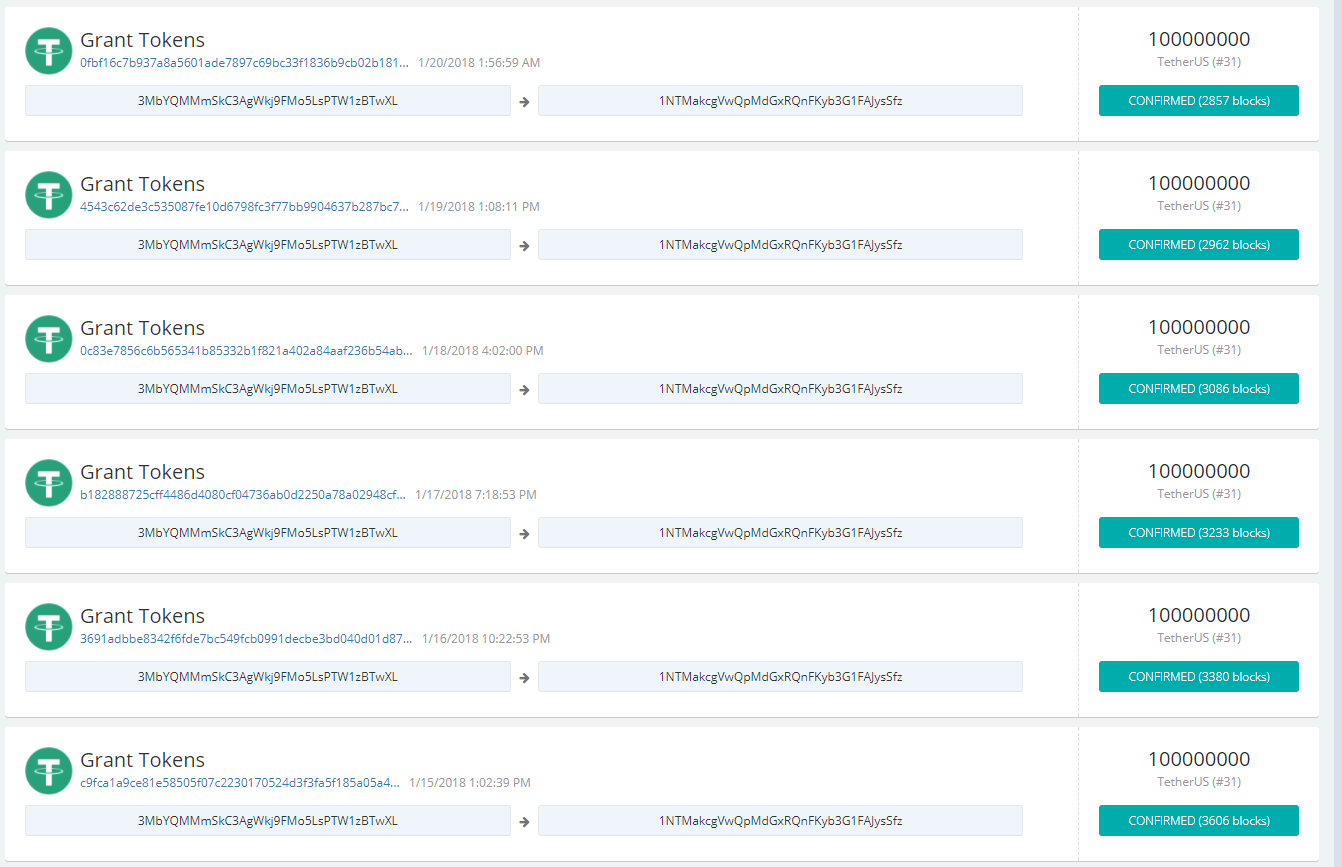Click TetherUS (#31) label above 2962 blocks

tap(1199, 206)
